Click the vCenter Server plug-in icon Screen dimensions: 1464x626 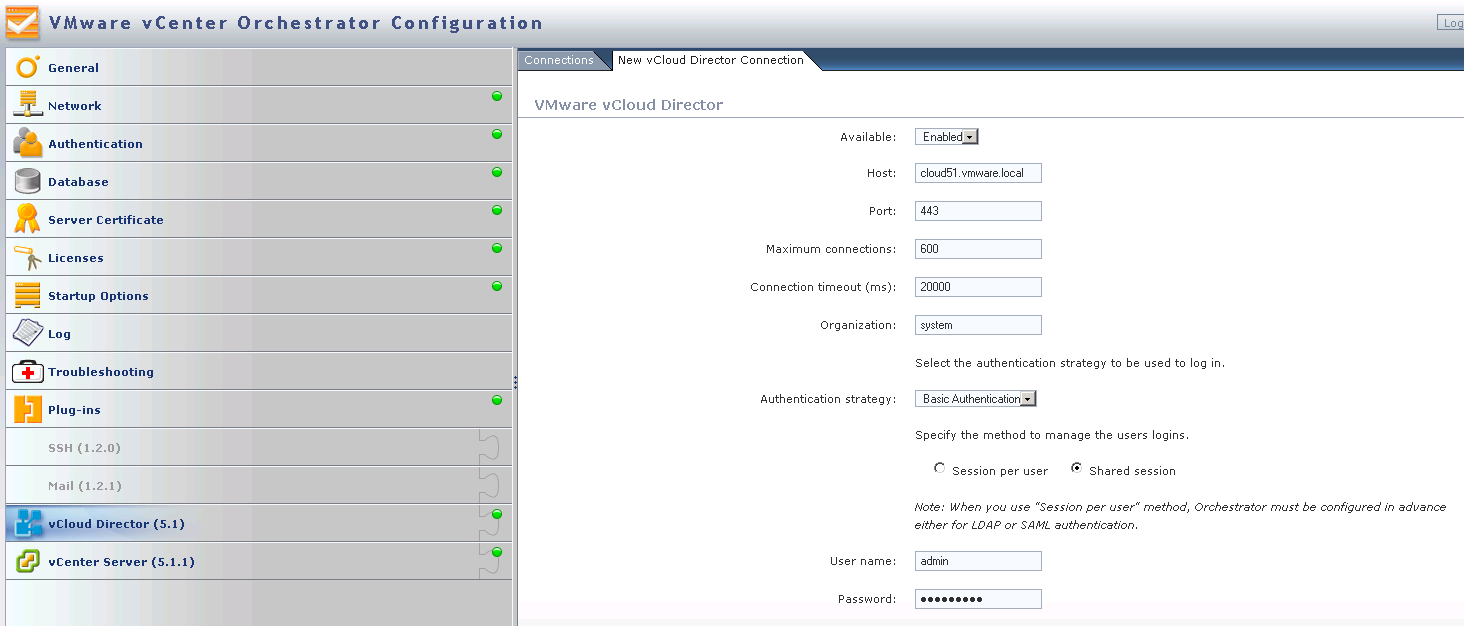28,561
